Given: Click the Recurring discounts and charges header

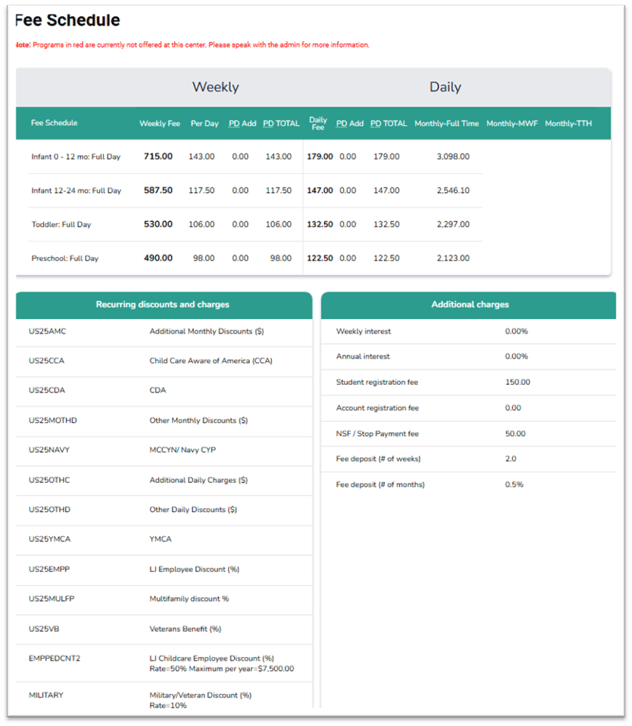Looking at the screenshot, I should [x=162, y=305].
